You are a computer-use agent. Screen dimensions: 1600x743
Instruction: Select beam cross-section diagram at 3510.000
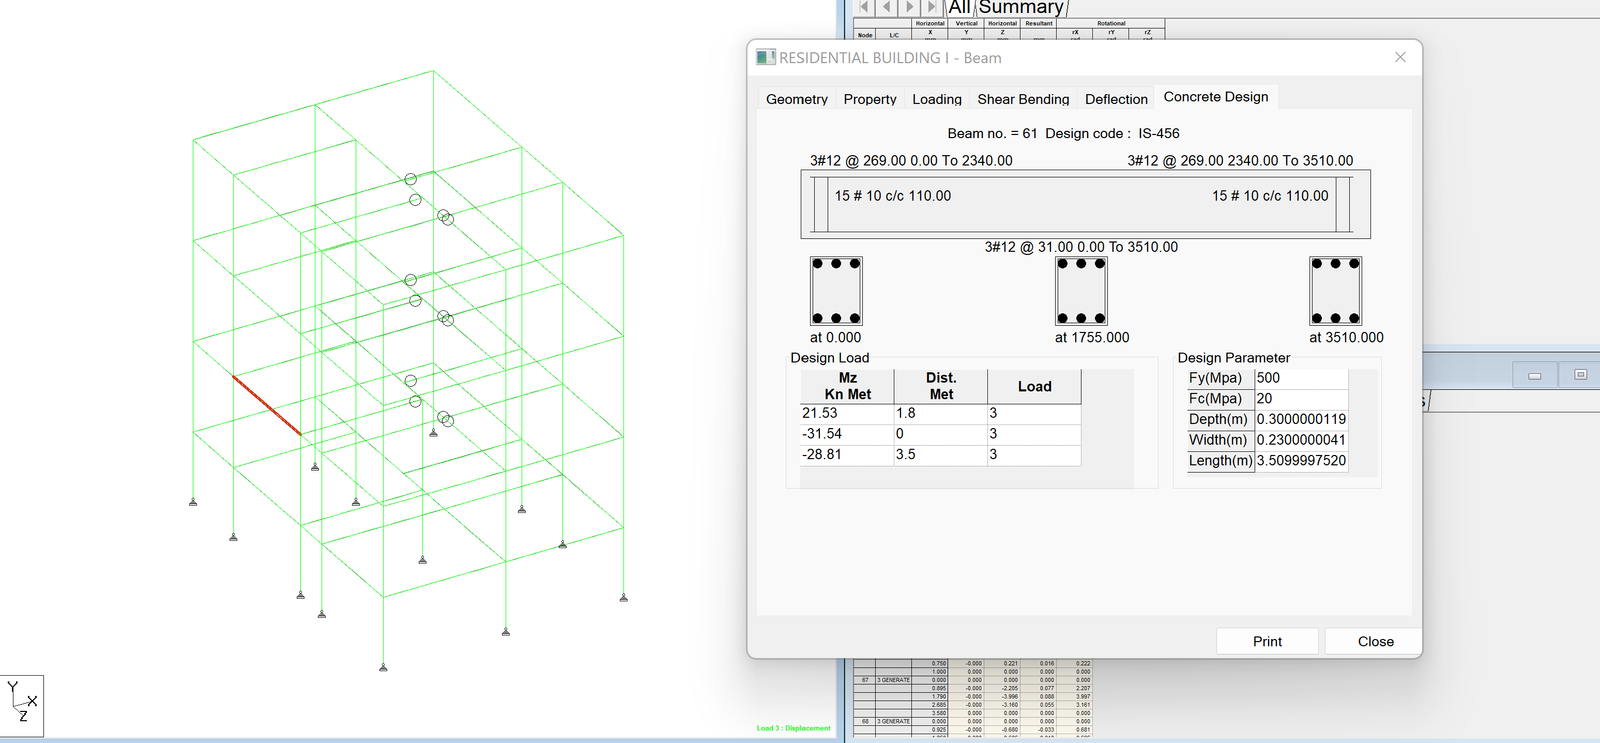tap(1336, 291)
